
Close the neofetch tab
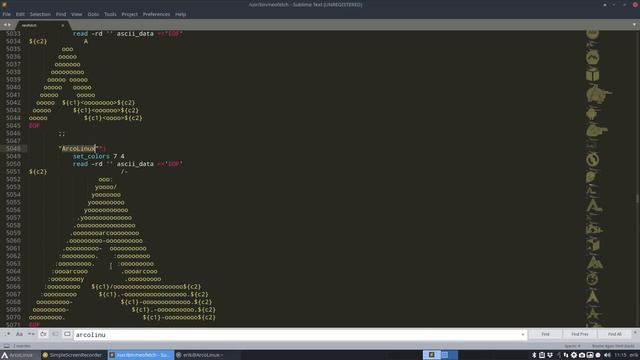pos(62,25)
